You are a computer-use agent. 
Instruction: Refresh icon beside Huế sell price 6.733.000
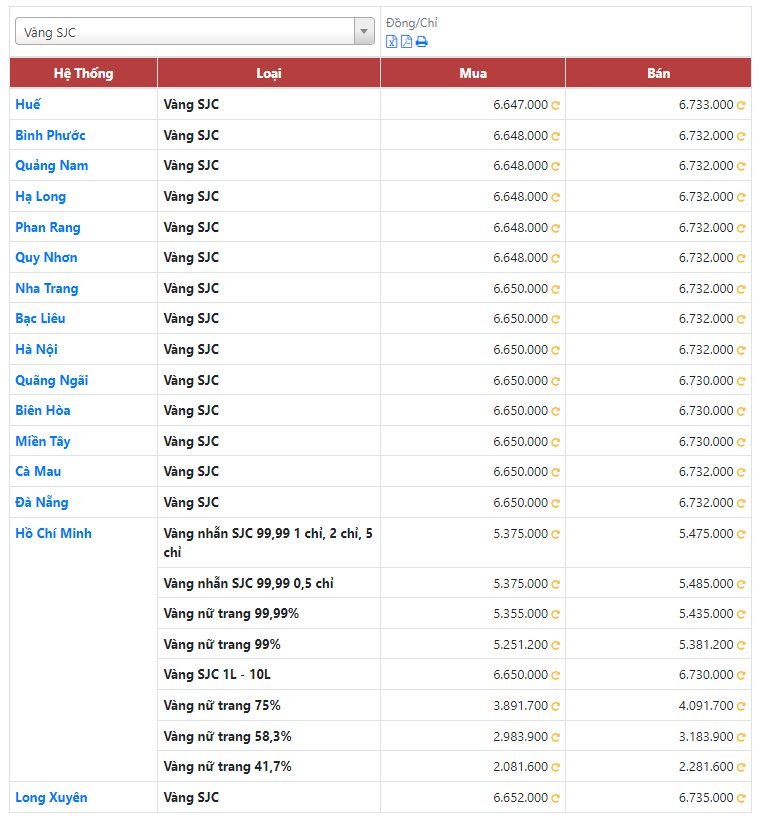[x=741, y=105]
